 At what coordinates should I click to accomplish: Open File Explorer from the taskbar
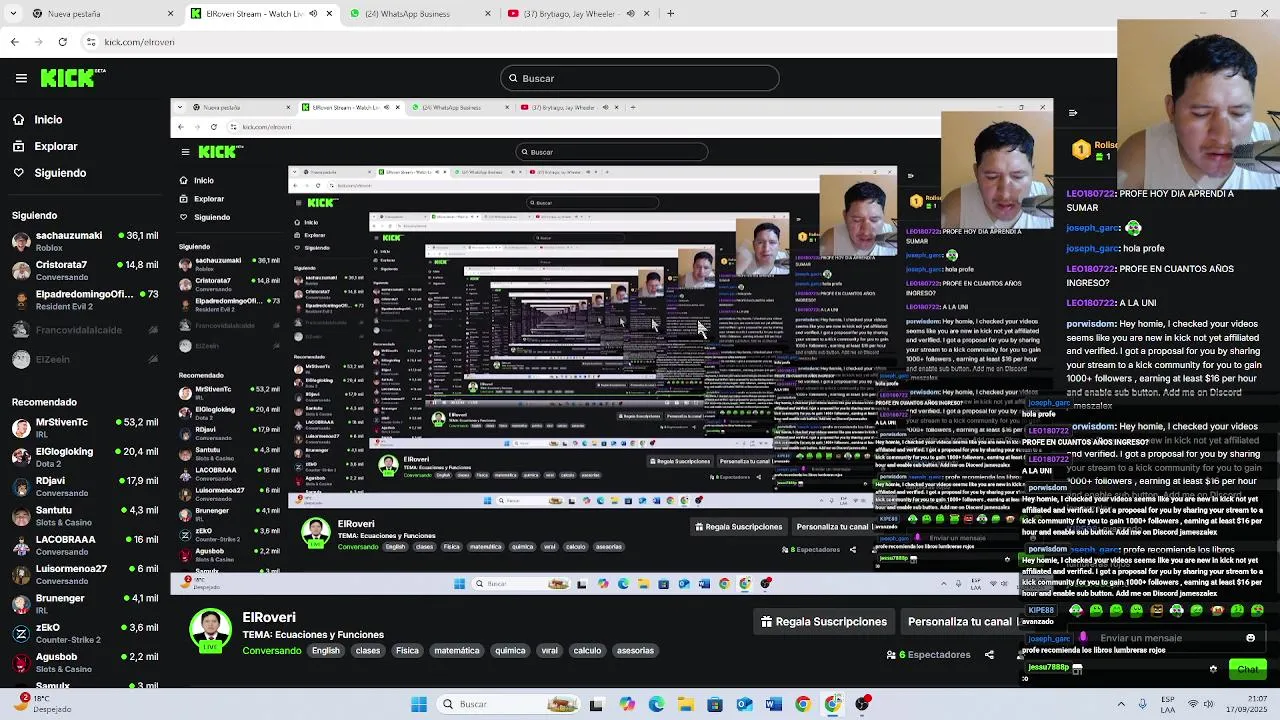[685, 704]
